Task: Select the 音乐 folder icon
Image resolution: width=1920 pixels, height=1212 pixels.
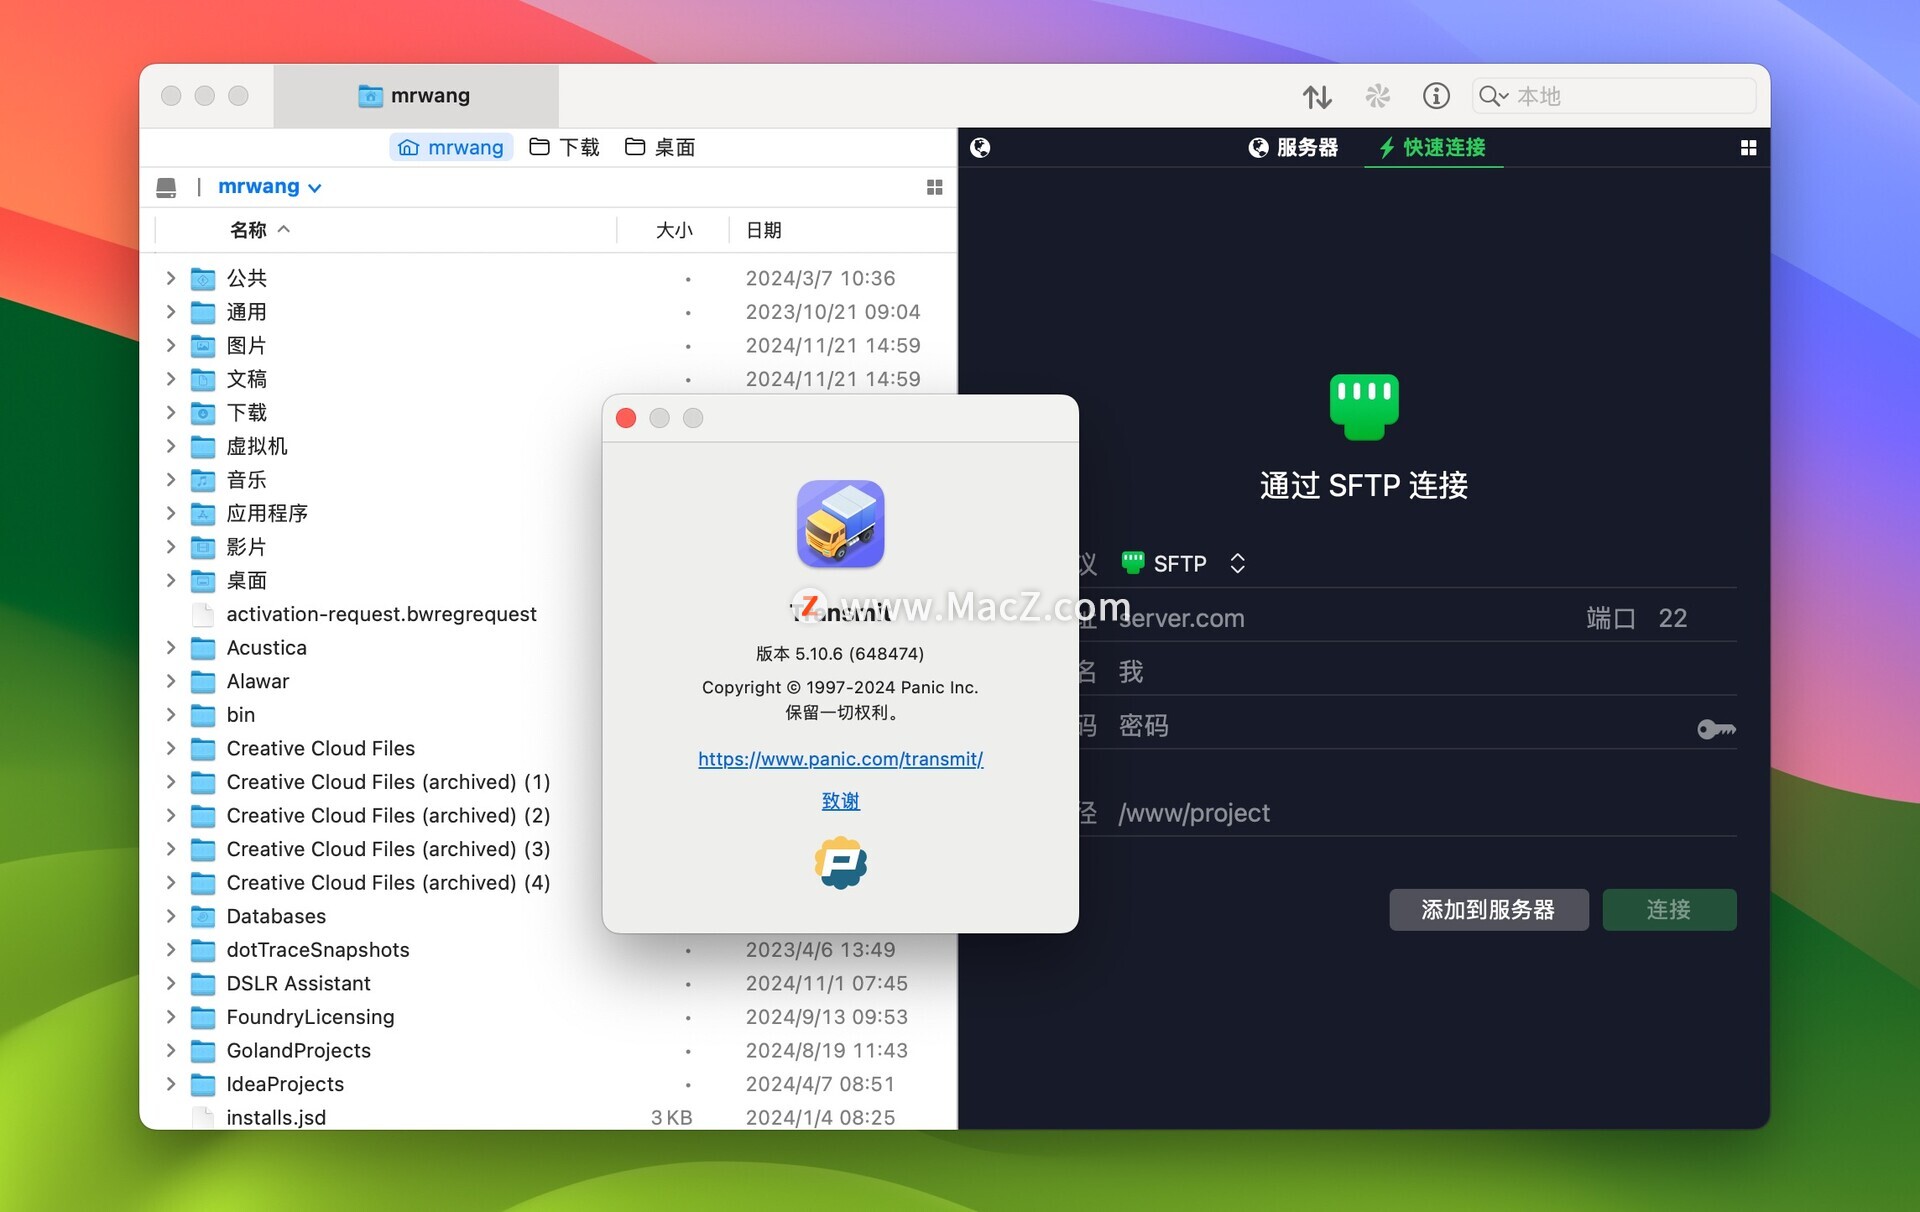Action: tap(203, 480)
